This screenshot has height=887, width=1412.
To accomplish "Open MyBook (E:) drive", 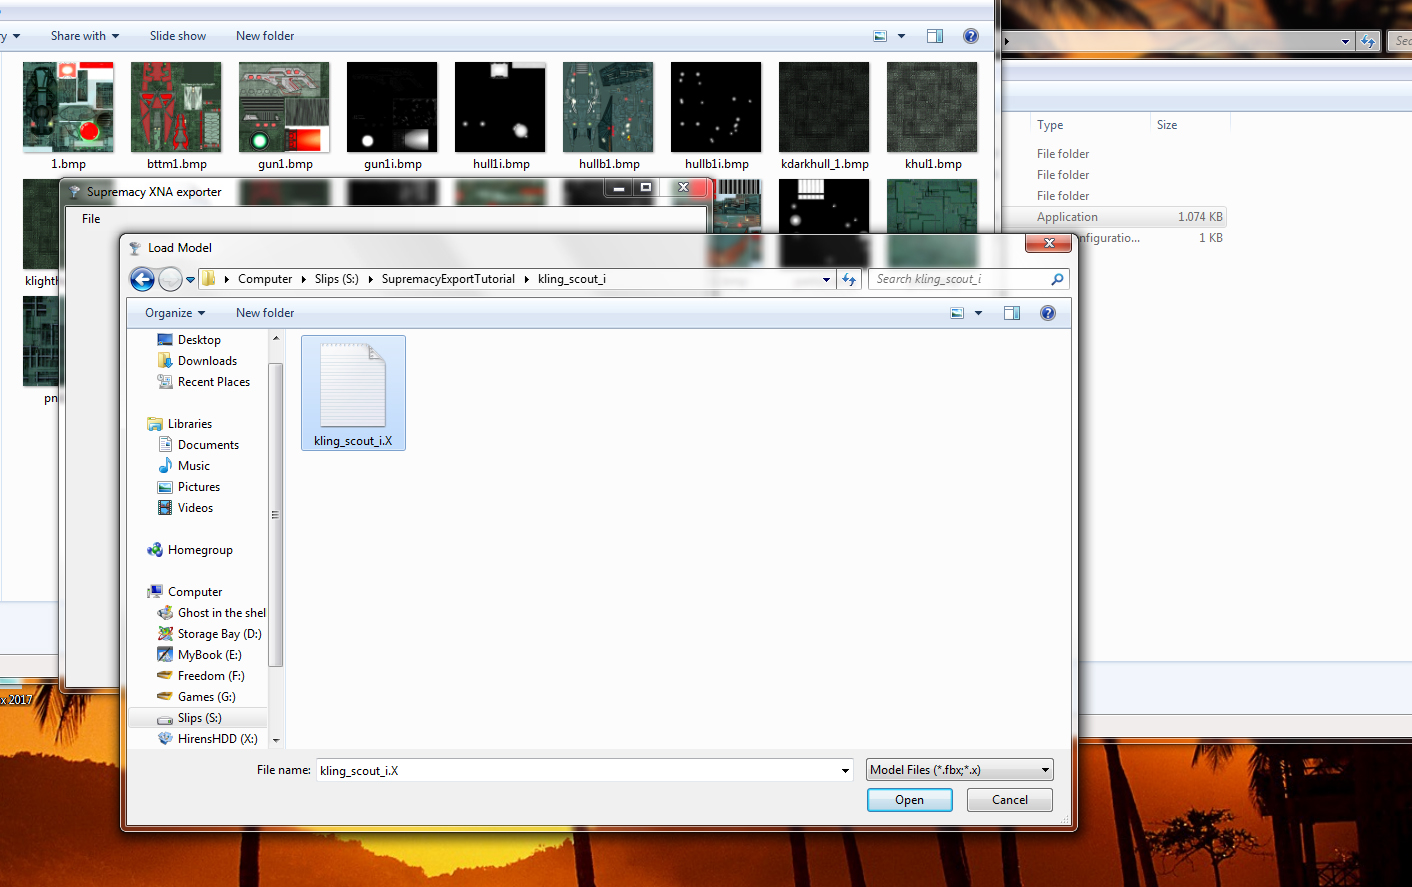I will [x=199, y=655].
